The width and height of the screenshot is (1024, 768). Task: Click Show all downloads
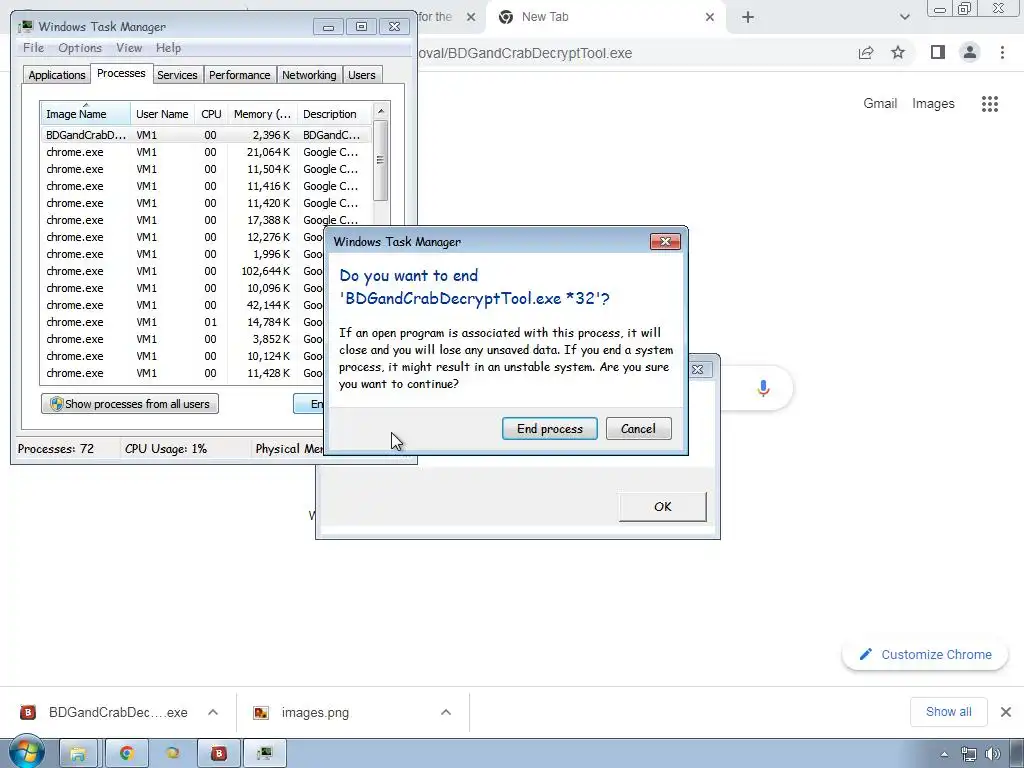pyautogui.click(x=948, y=712)
